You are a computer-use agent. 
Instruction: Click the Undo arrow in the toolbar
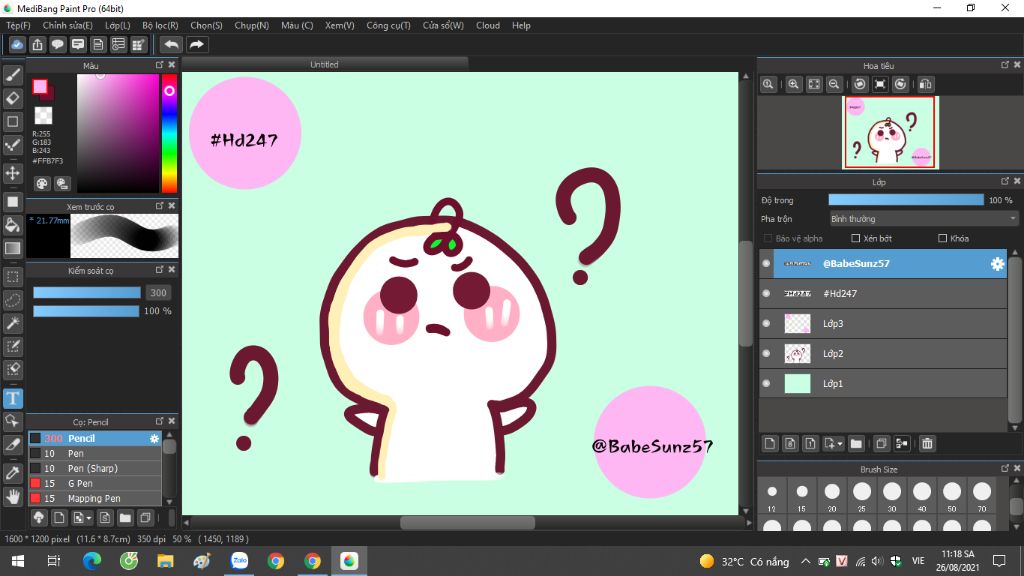click(x=171, y=44)
